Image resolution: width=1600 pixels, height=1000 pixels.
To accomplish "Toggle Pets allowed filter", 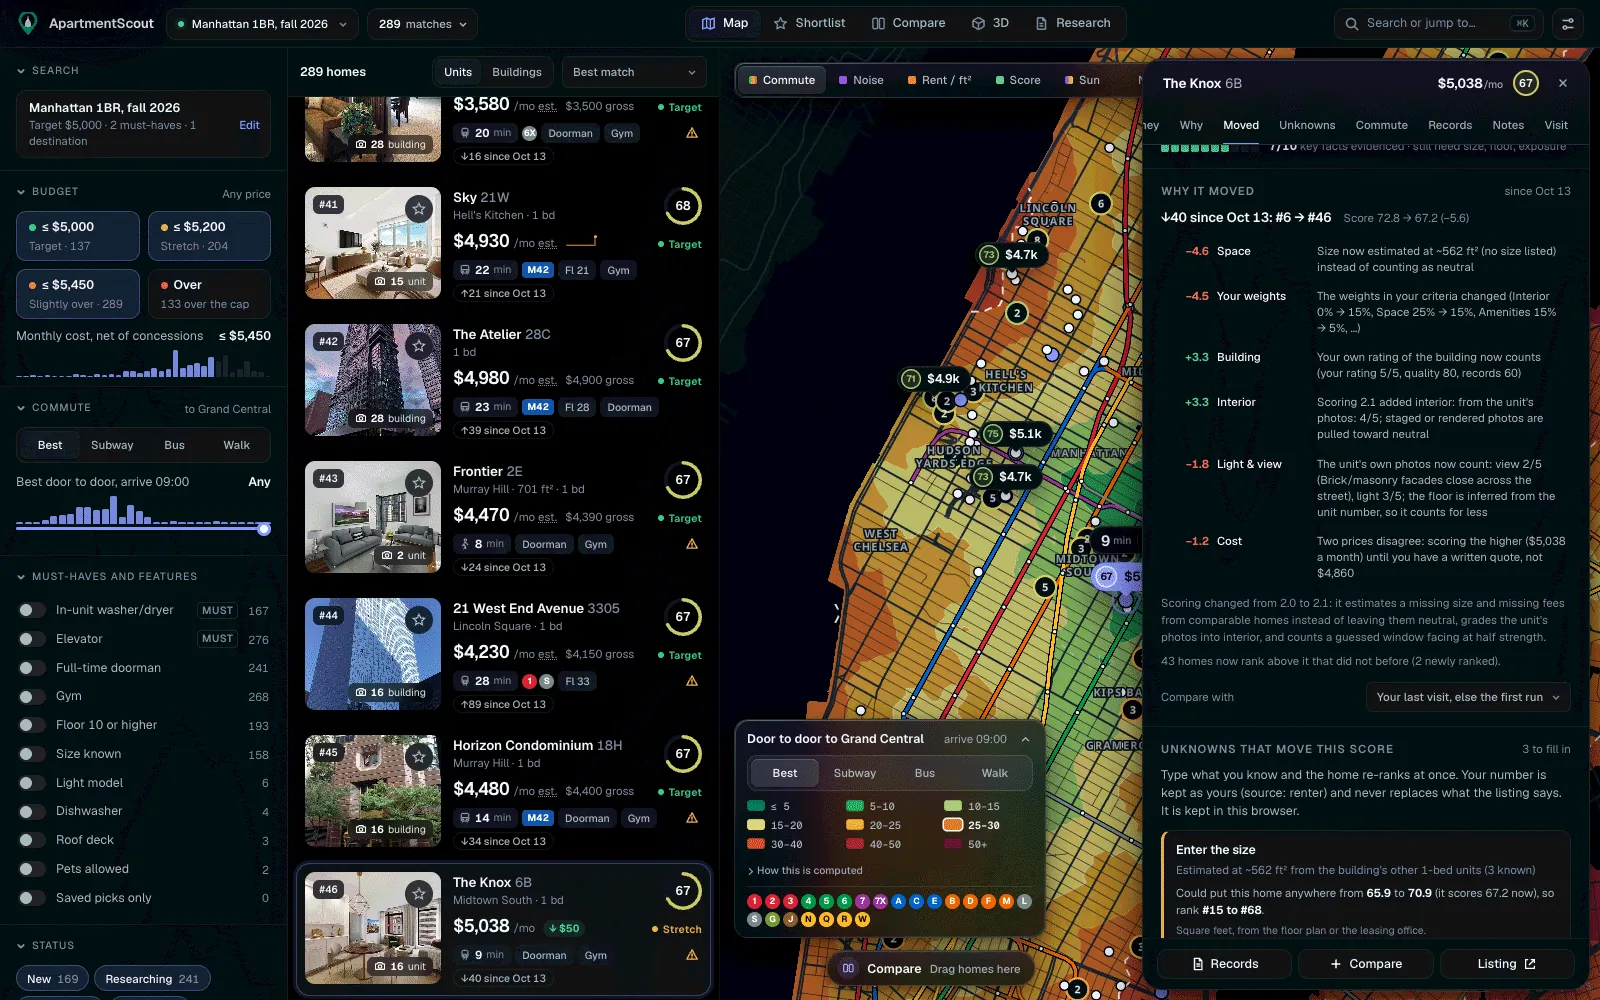I will [32, 869].
